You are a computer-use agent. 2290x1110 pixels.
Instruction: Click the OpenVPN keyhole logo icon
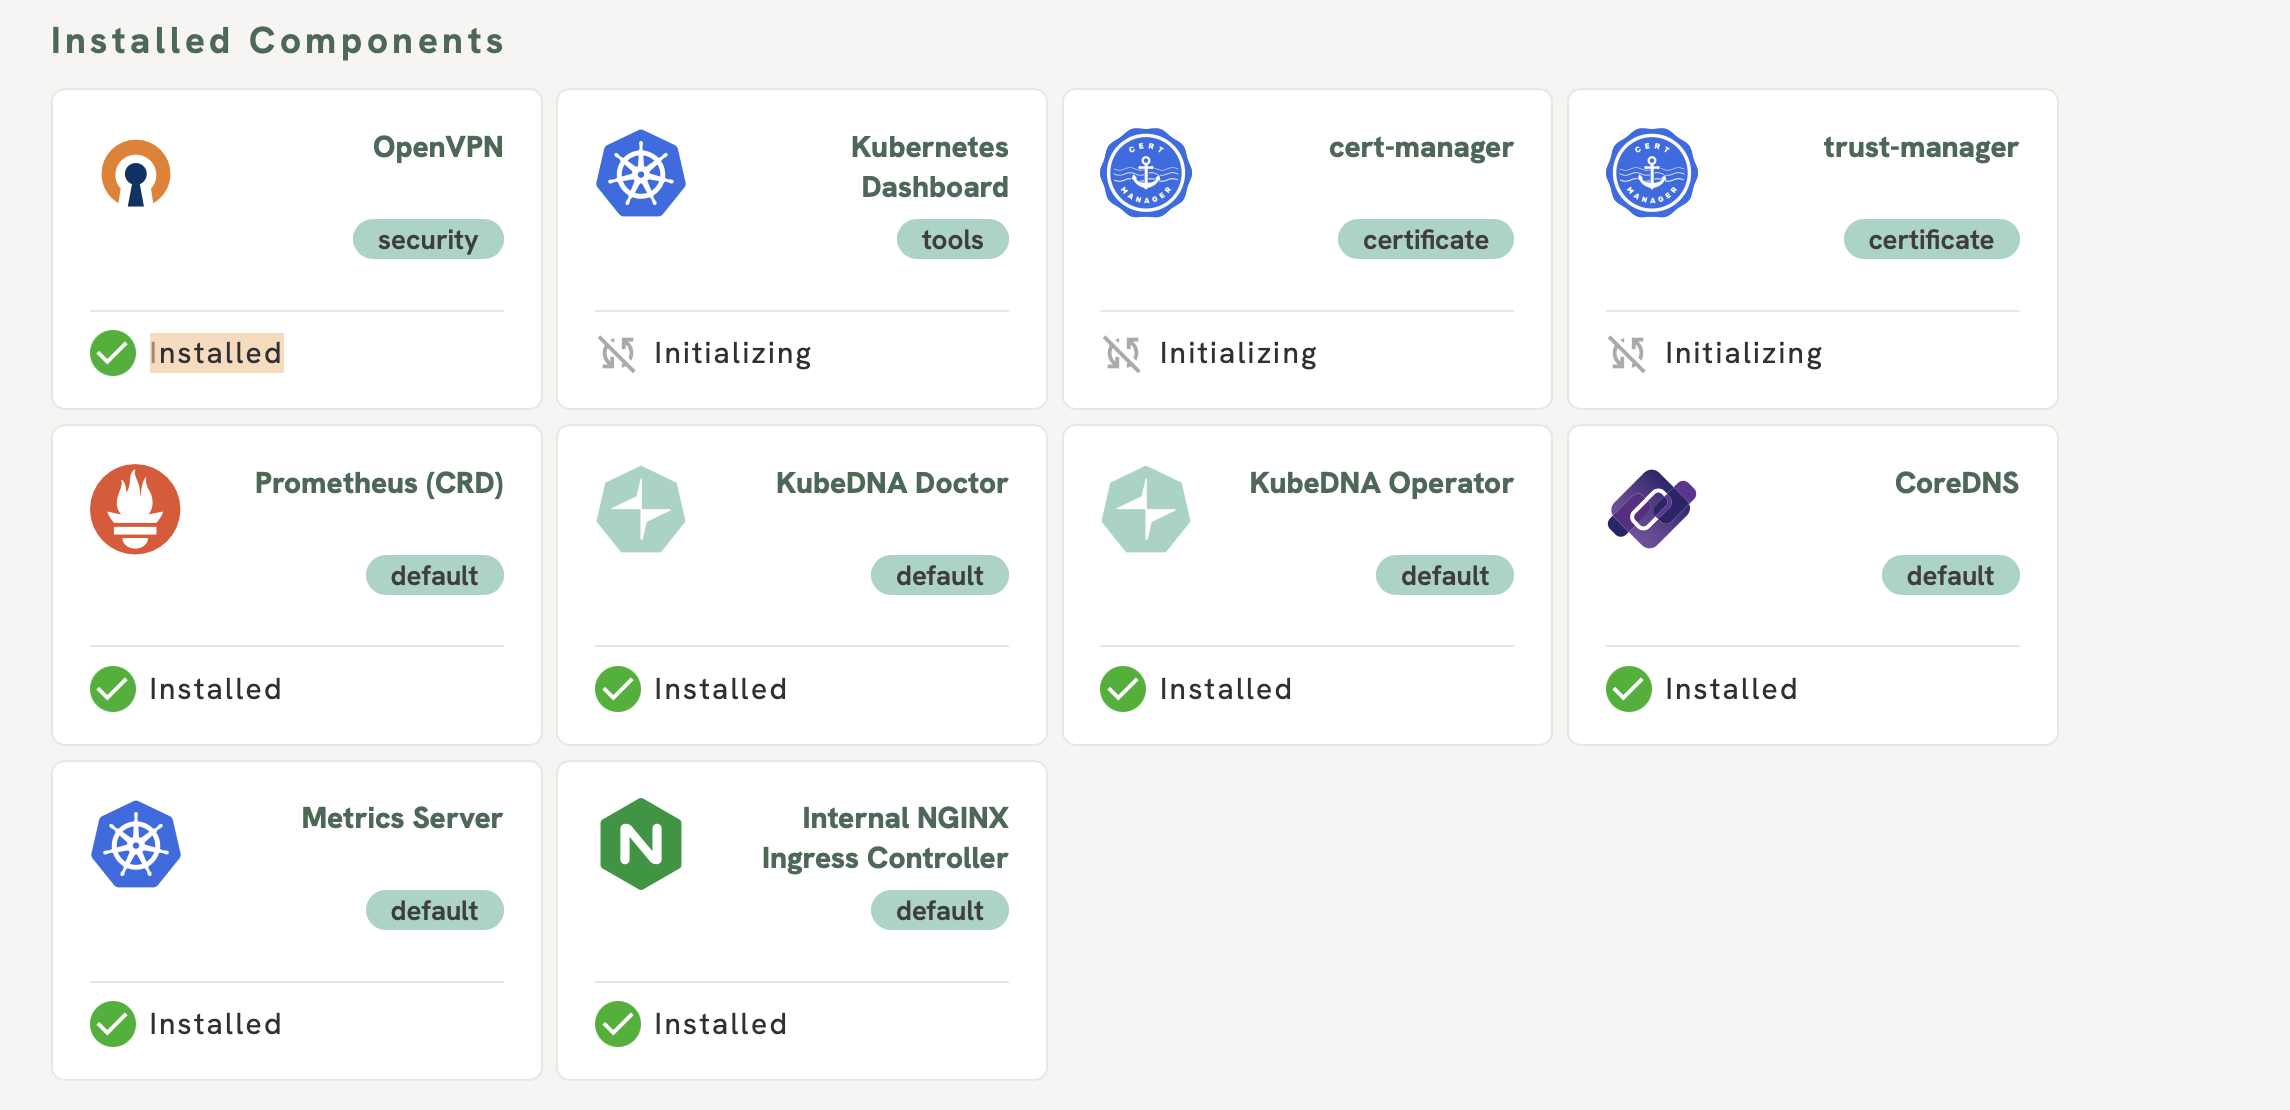click(136, 174)
